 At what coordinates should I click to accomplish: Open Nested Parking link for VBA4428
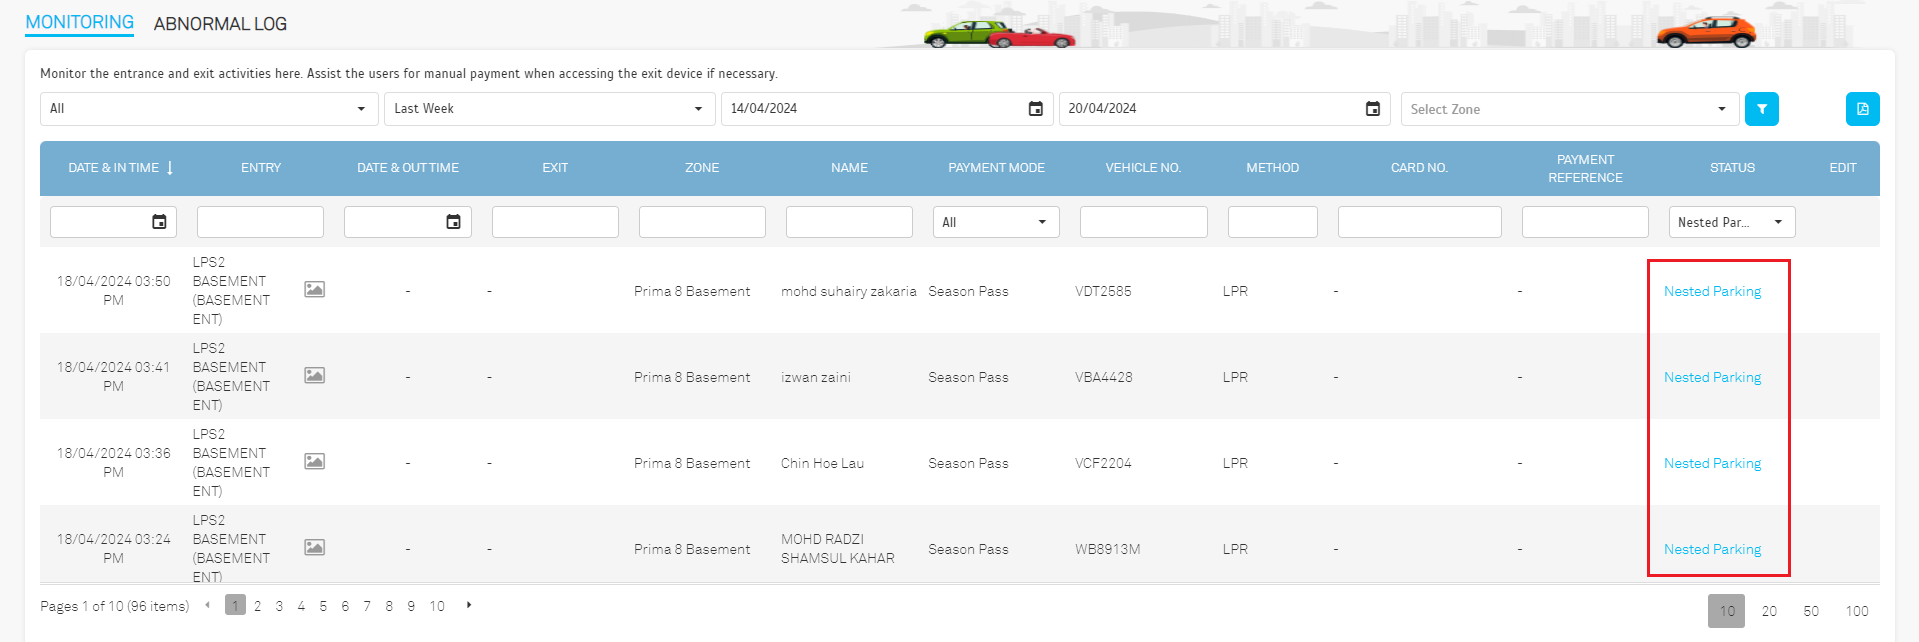tap(1712, 377)
